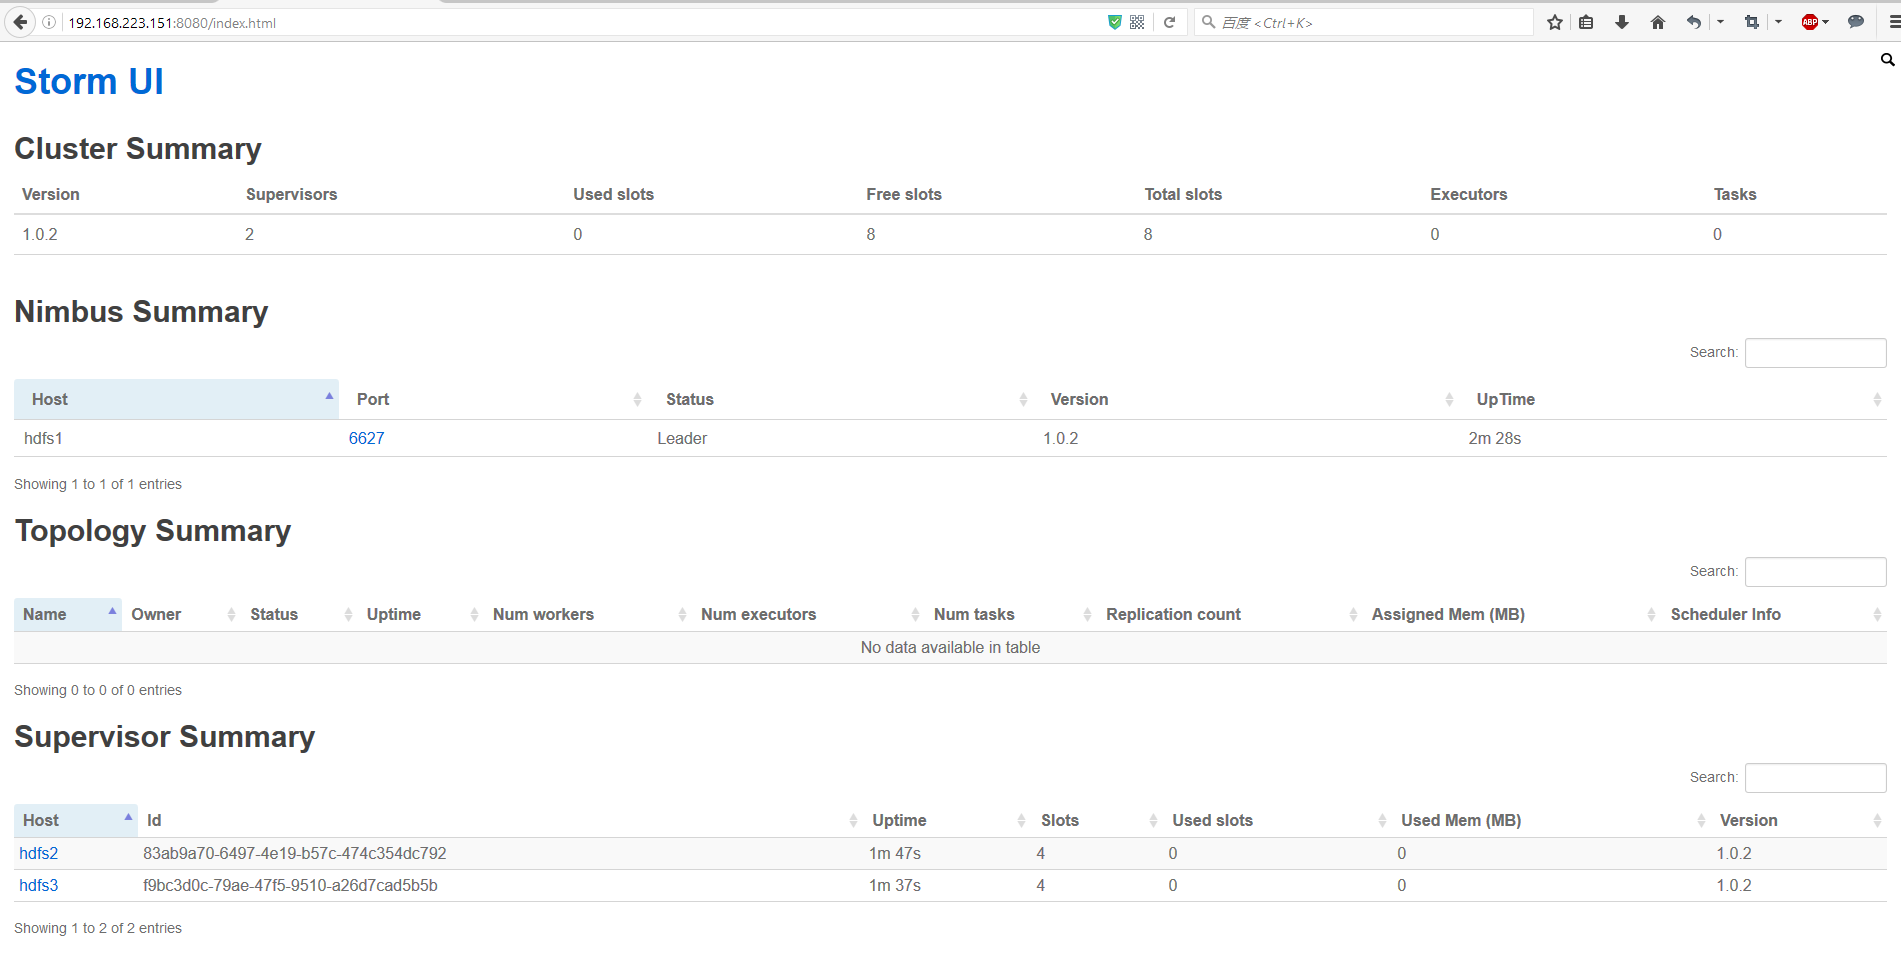1901x954 pixels.
Task: Focus Nimbus Summary search field
Action: coord(1815,352)
